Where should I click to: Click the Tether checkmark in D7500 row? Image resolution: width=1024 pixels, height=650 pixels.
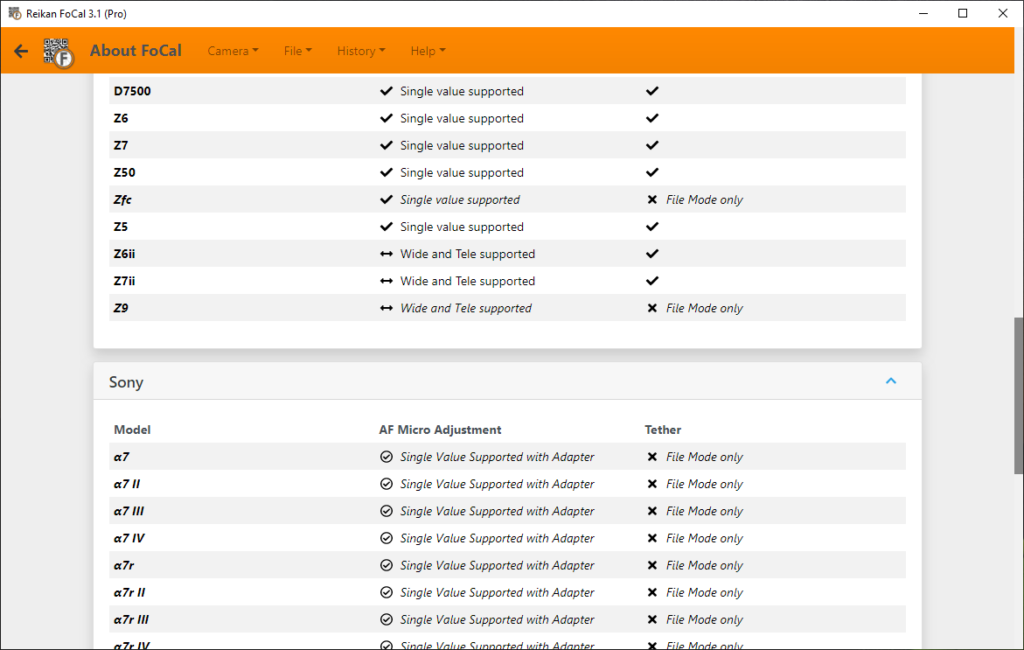[652, 91]
